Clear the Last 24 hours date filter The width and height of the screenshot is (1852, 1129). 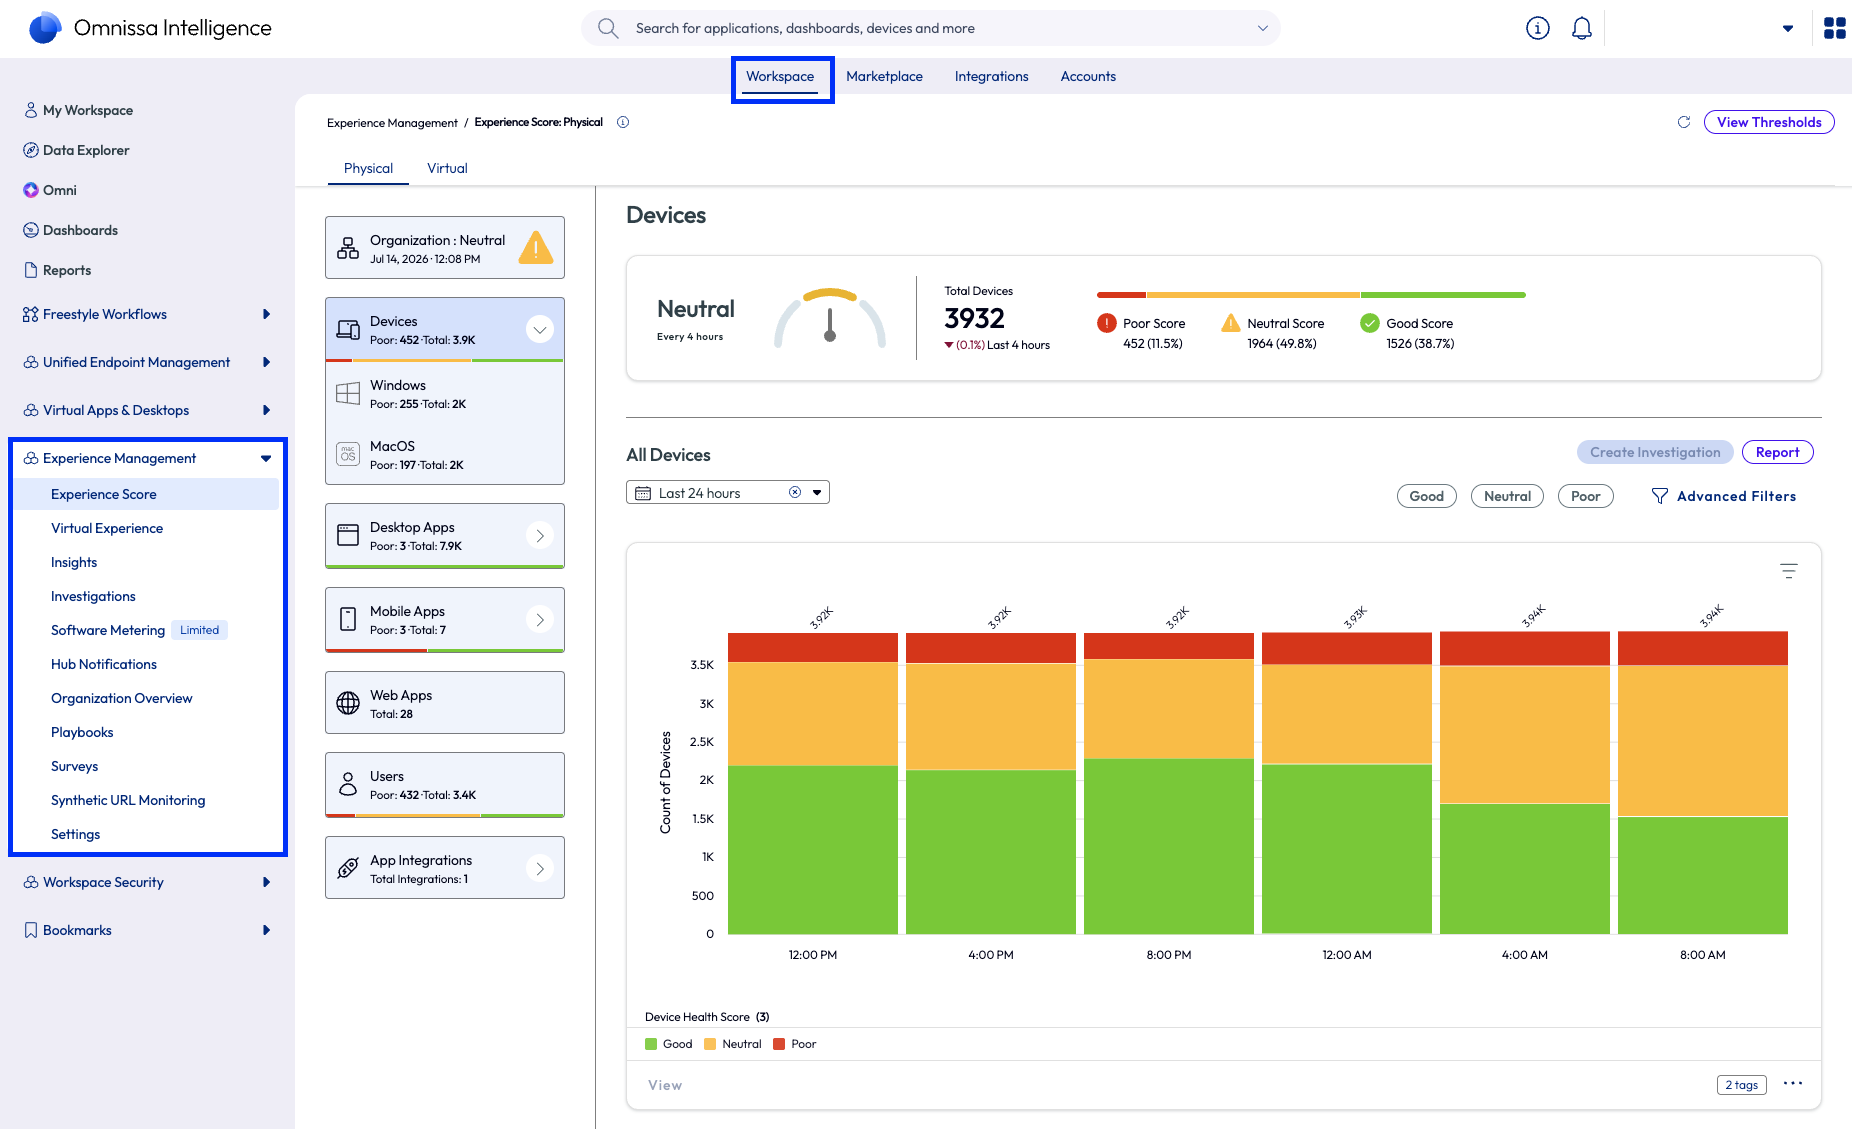click(x=795, y=492)
